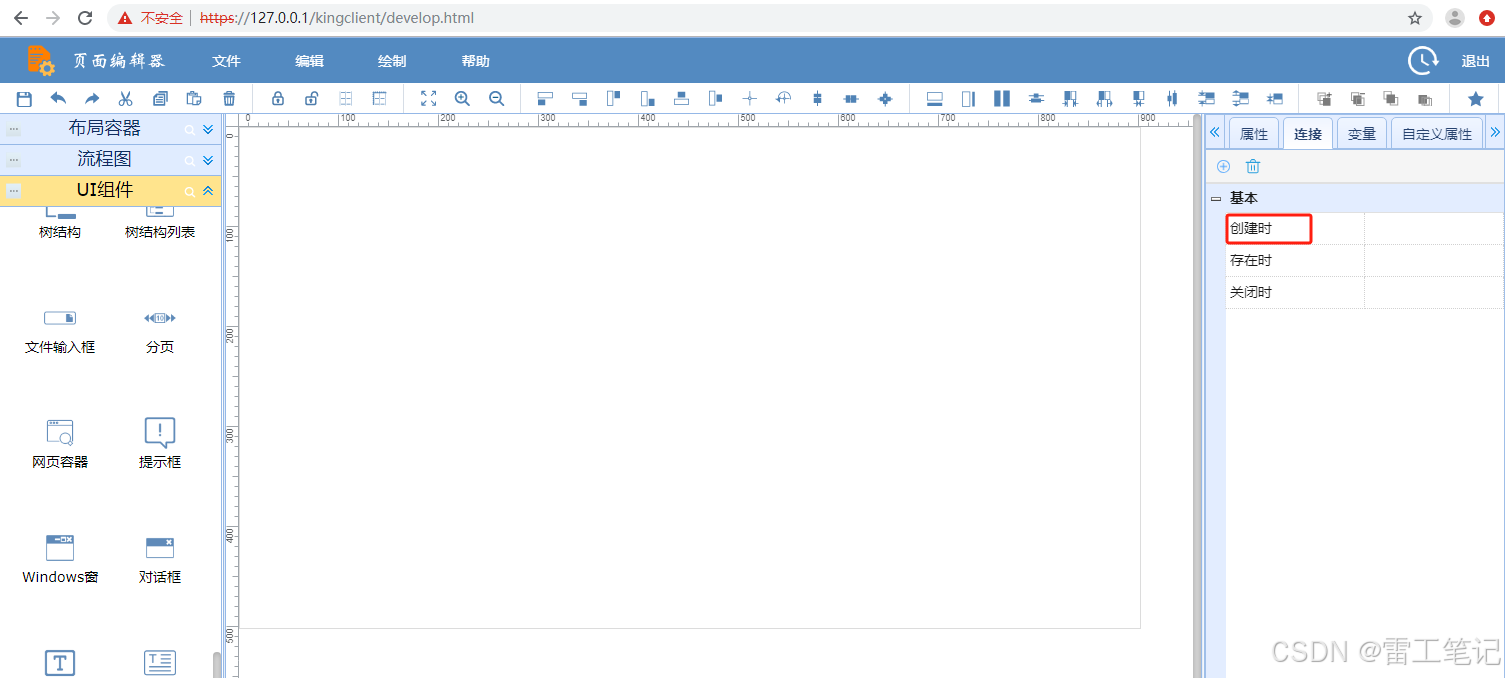Click the align top edges icon

613,98
